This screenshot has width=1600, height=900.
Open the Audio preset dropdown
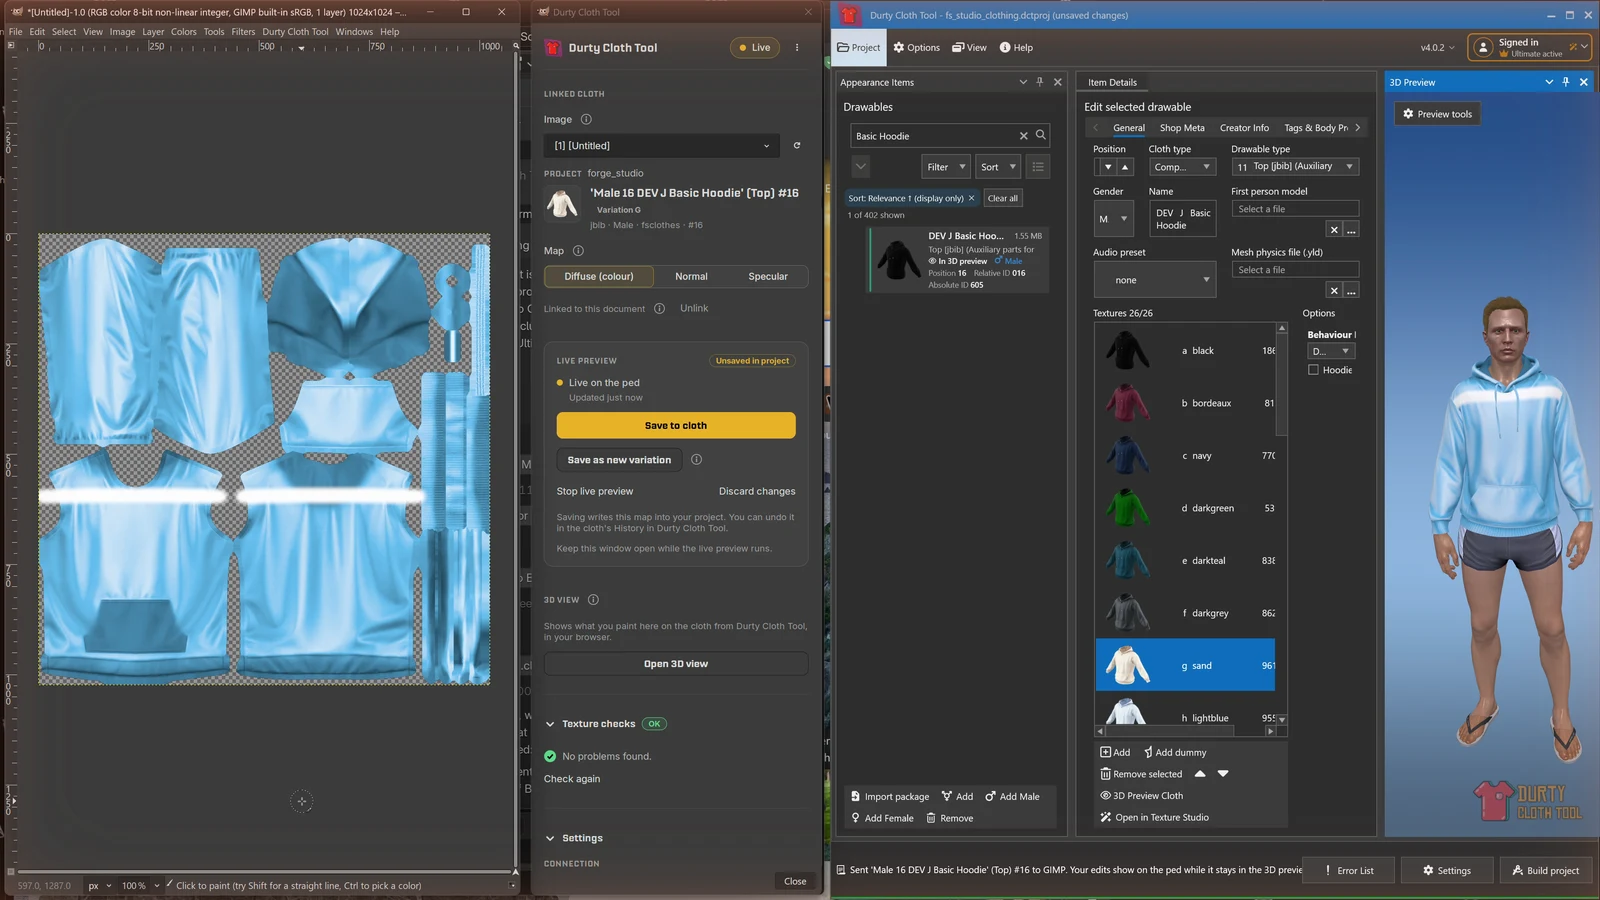tap(1154, 280)
